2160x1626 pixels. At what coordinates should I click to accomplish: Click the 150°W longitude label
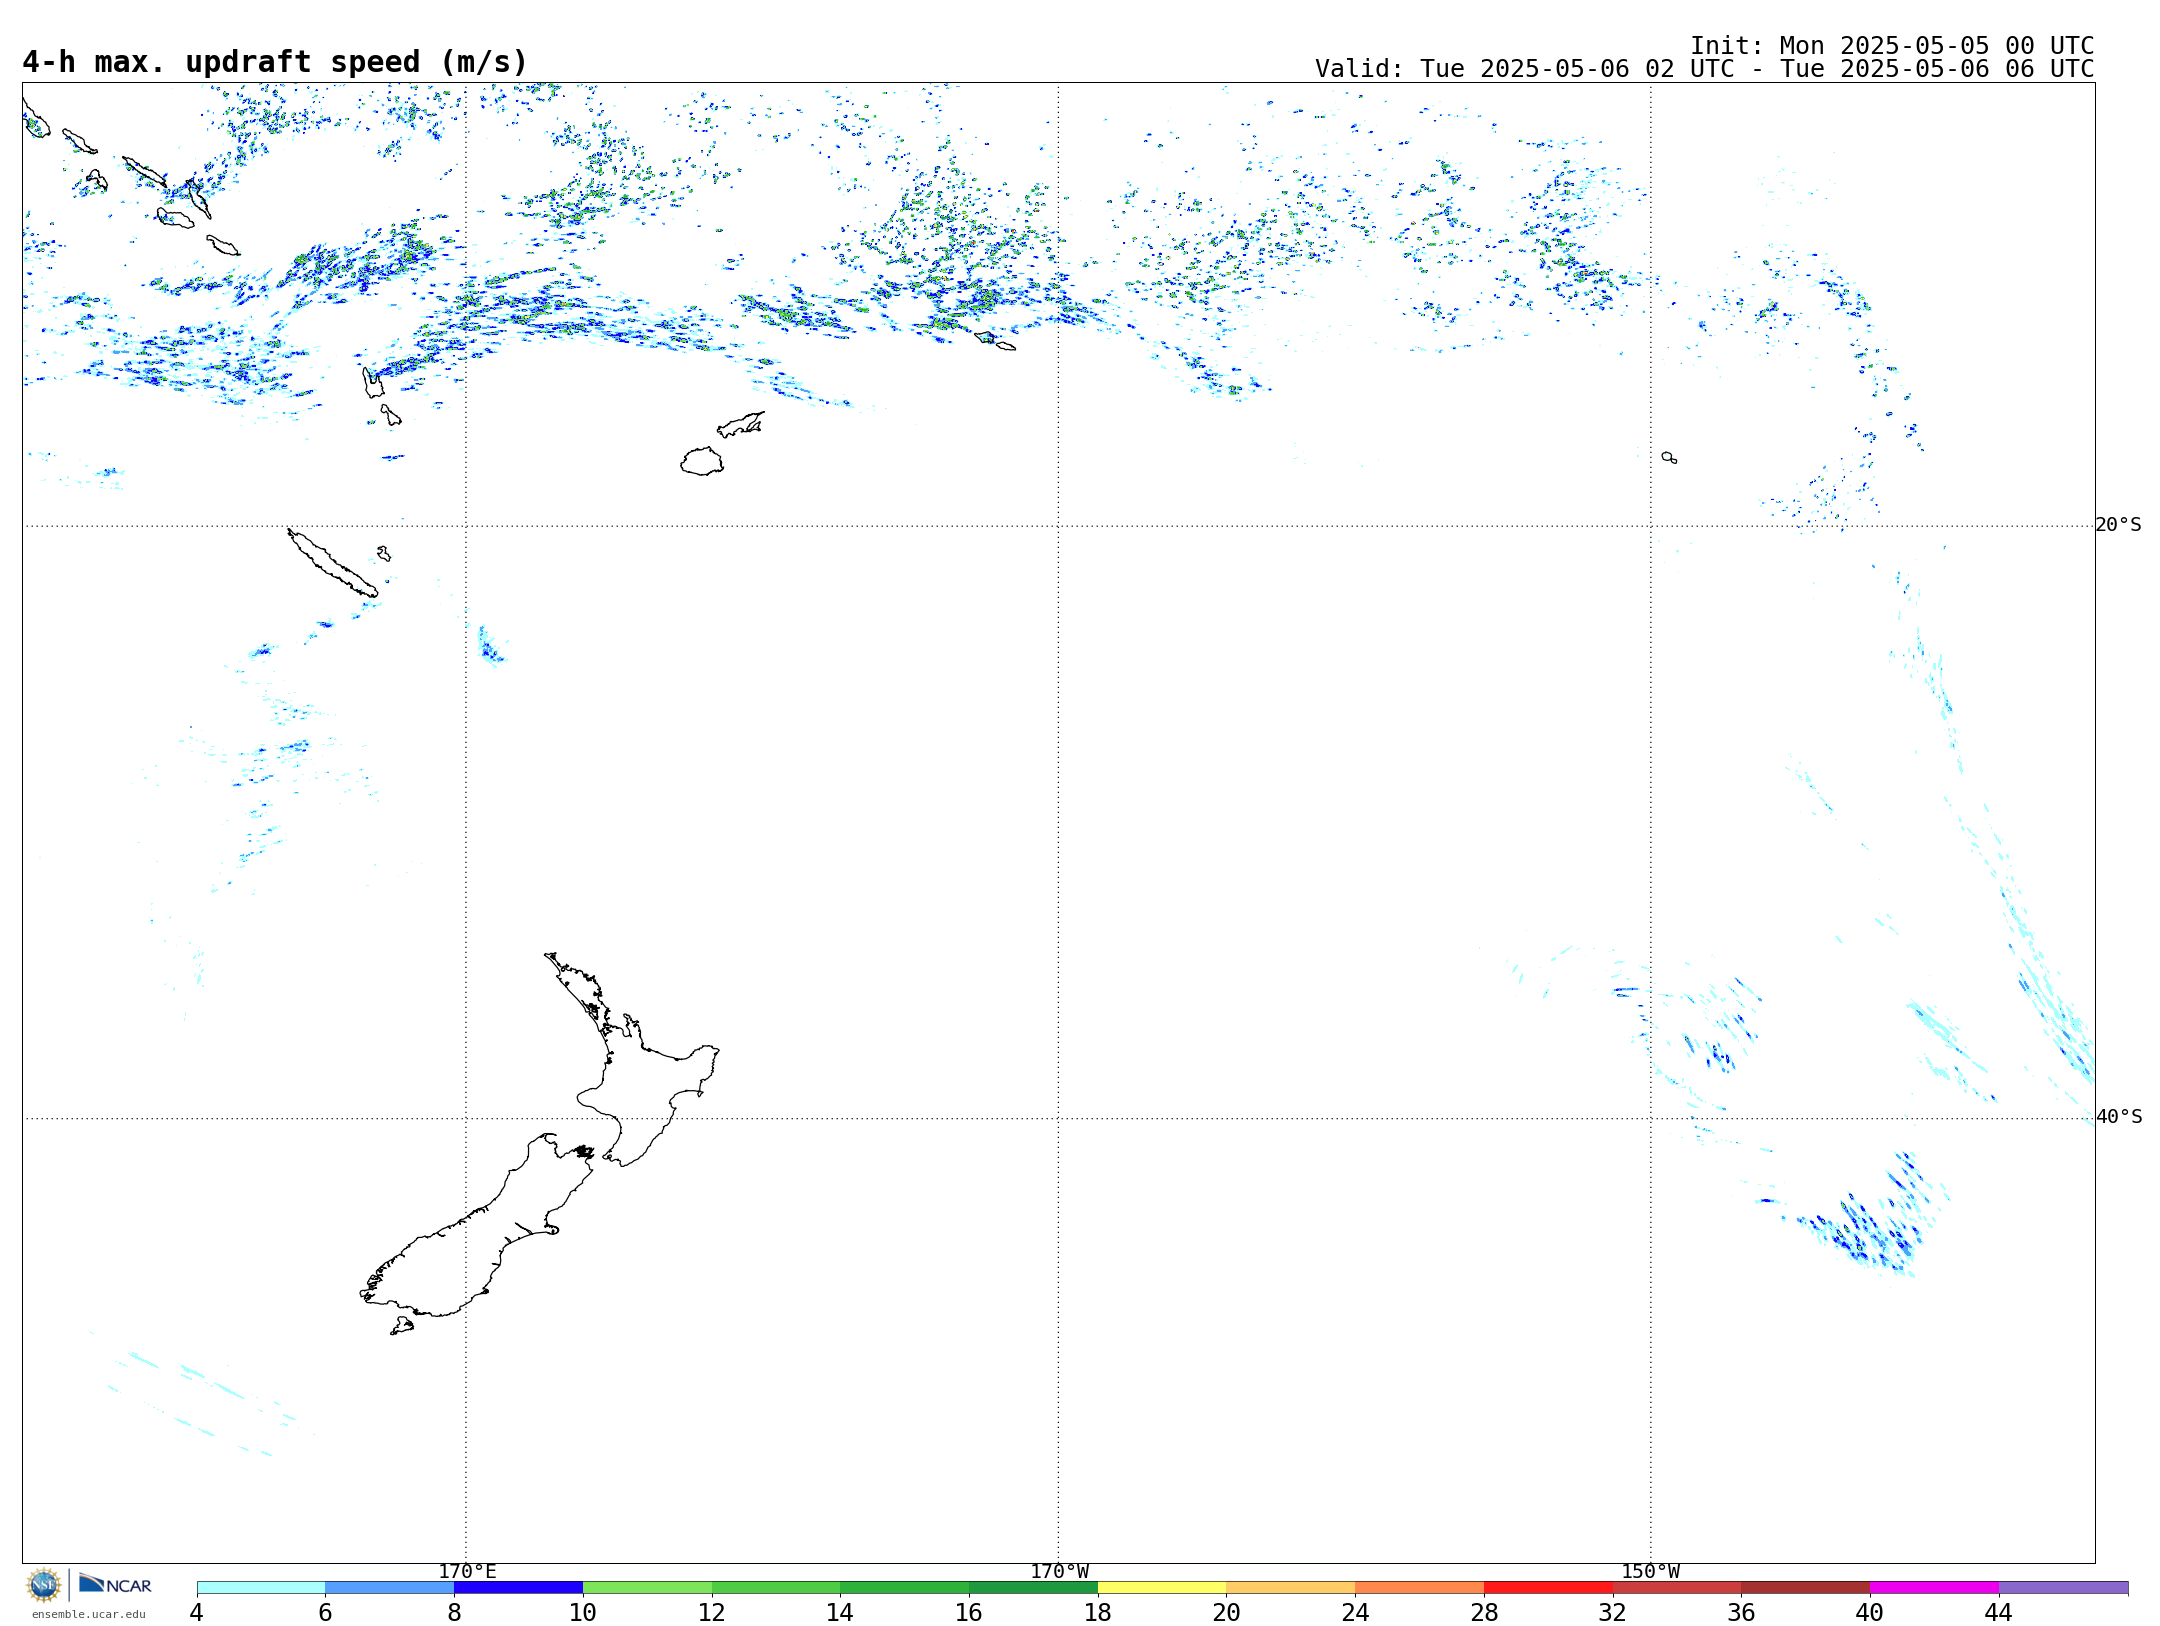click(x=1650, y=1571)
